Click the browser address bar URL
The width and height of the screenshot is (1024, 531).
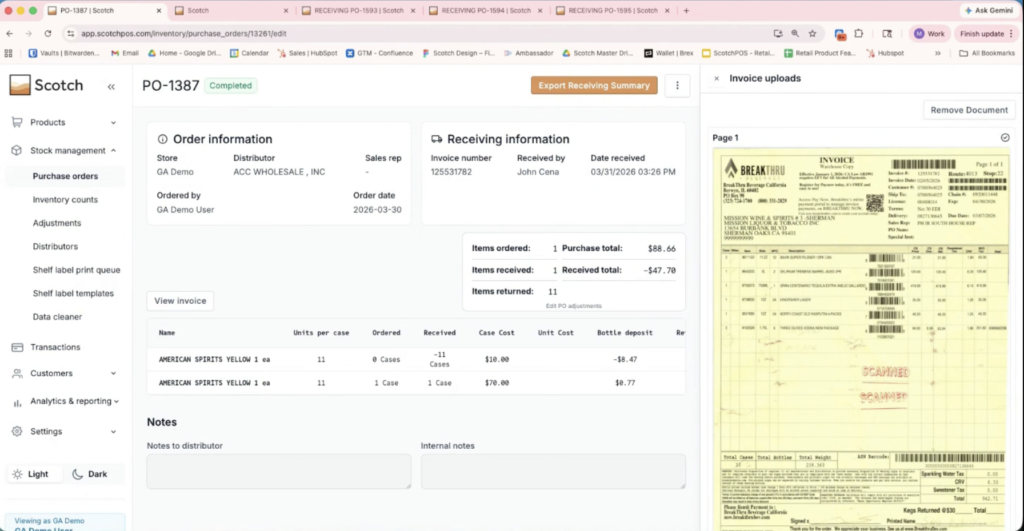184,33
